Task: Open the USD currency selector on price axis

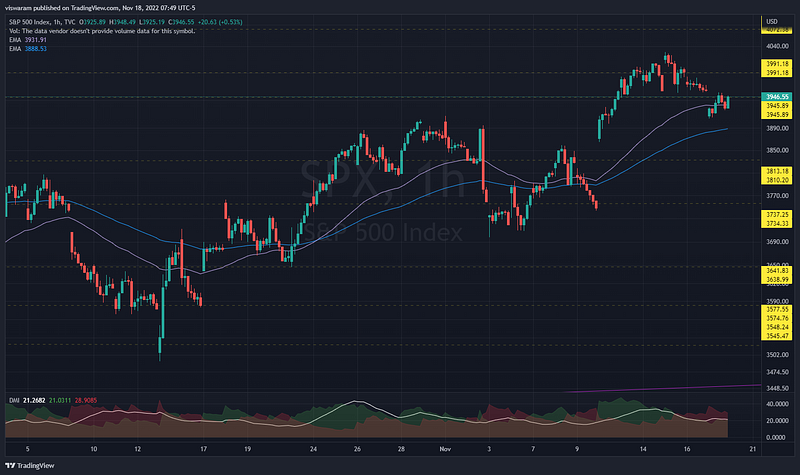Action: tap(772, 21)
